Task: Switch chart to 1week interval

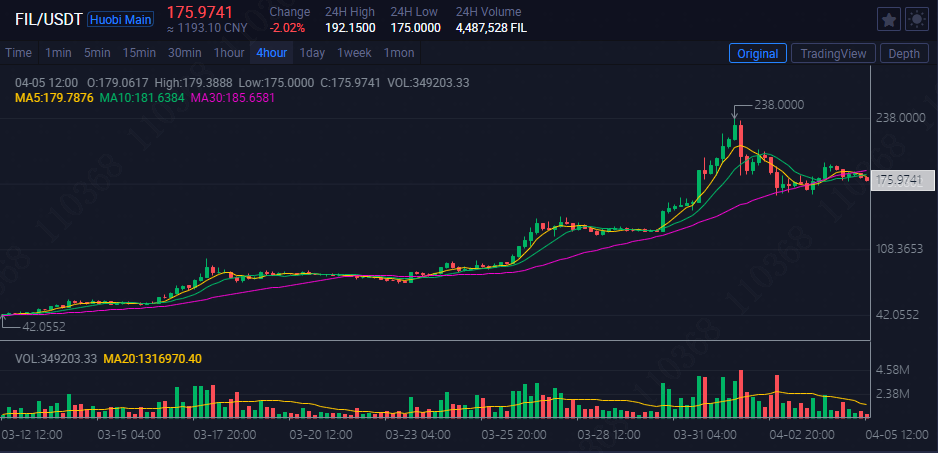Action: click(x=354, y=53)
